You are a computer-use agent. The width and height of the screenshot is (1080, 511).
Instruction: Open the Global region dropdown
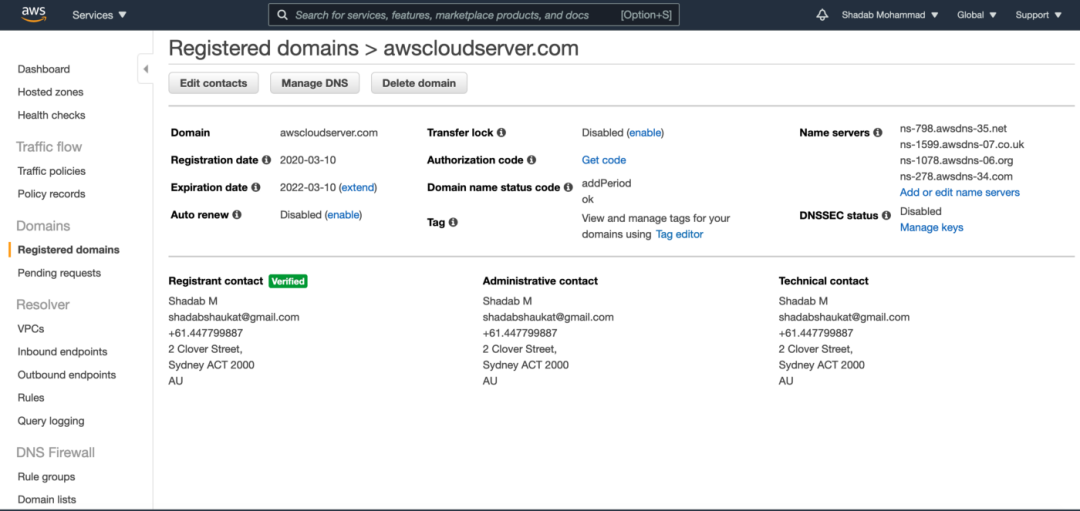pyautogui.click(x=977, y=14)
